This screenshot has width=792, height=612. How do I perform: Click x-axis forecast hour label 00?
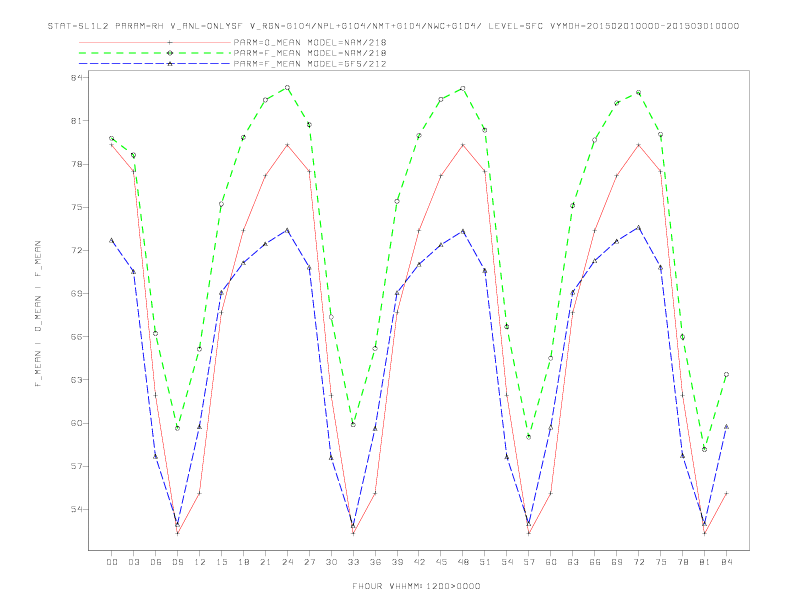pyautogui.click(x=112, y=562)
